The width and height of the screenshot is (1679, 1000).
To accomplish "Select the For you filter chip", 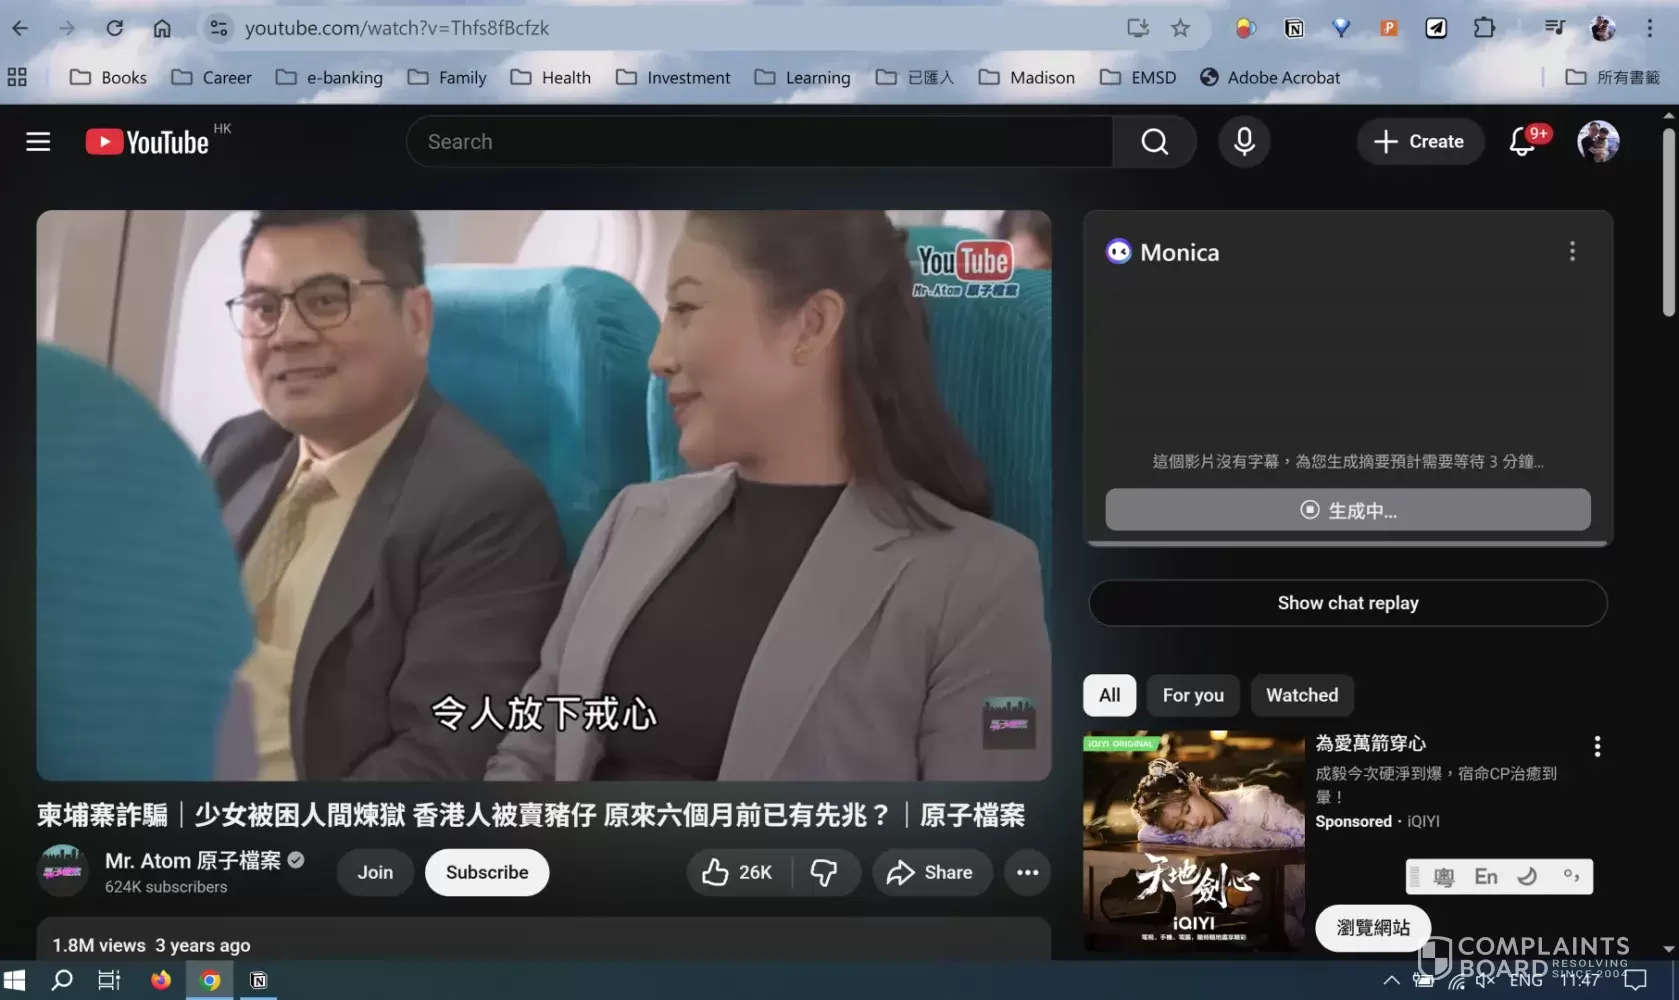I will coord(1192,695).
